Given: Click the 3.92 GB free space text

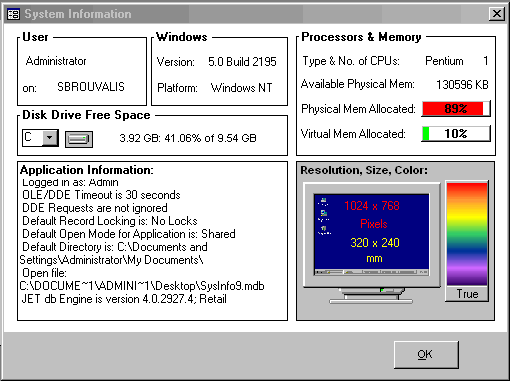Looking at the screenshot, I should (188, 138).
